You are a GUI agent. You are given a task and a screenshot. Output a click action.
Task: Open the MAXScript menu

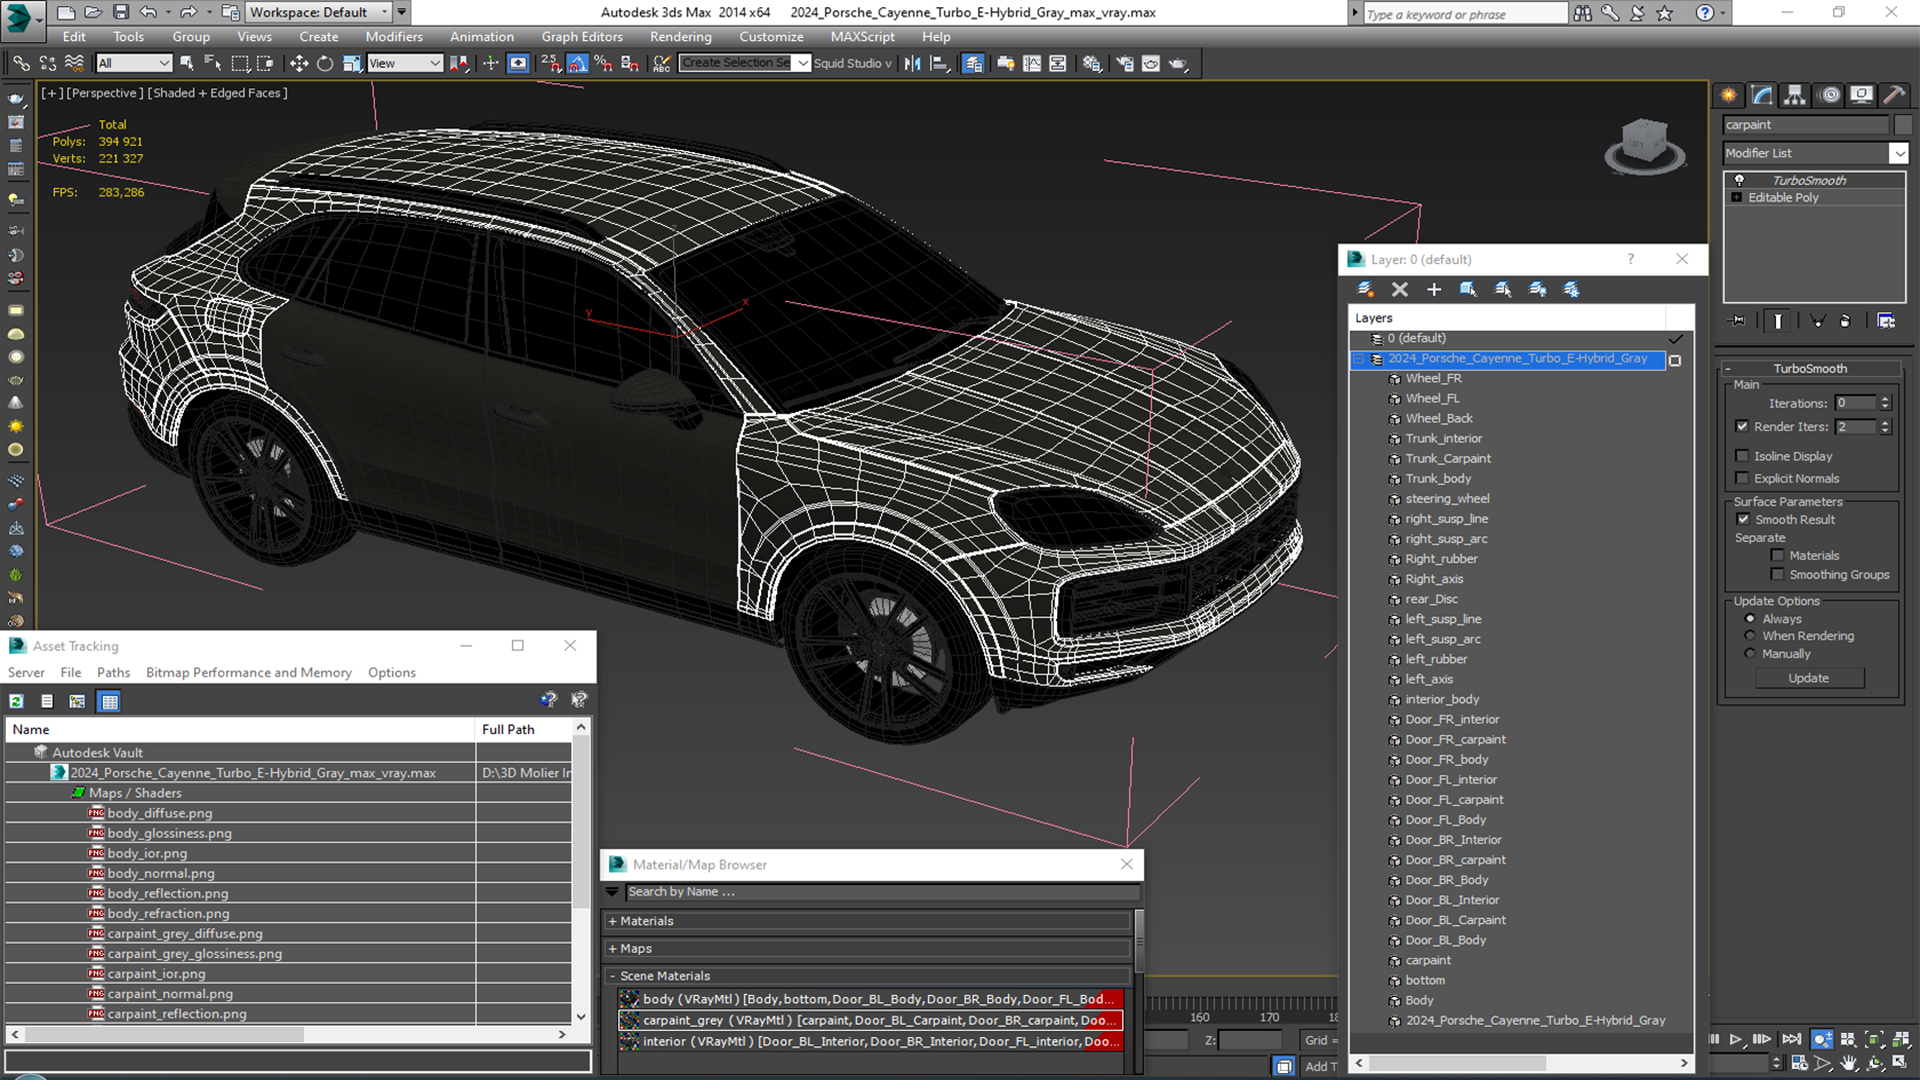[x=862, y=37]
